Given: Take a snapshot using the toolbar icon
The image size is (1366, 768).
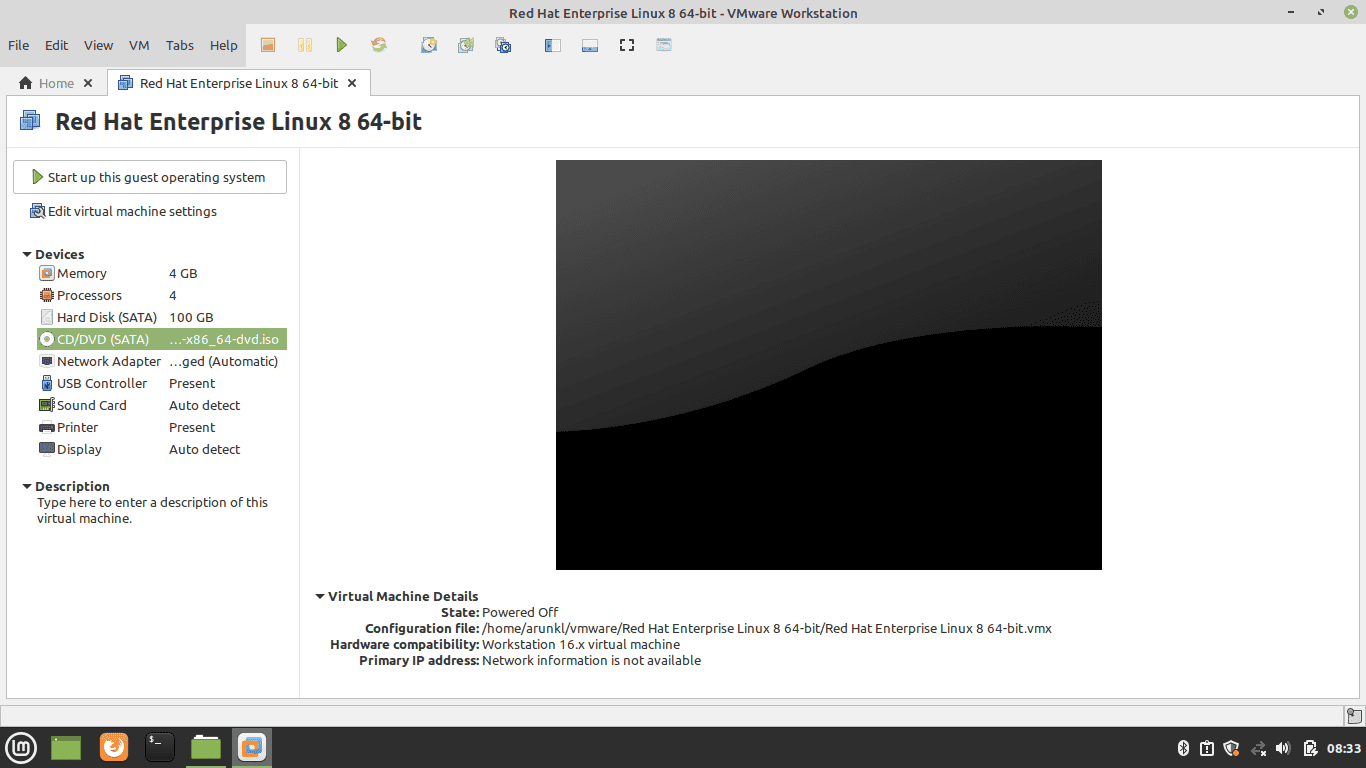Looking at the screenshot, I should [x=429, y=45].
